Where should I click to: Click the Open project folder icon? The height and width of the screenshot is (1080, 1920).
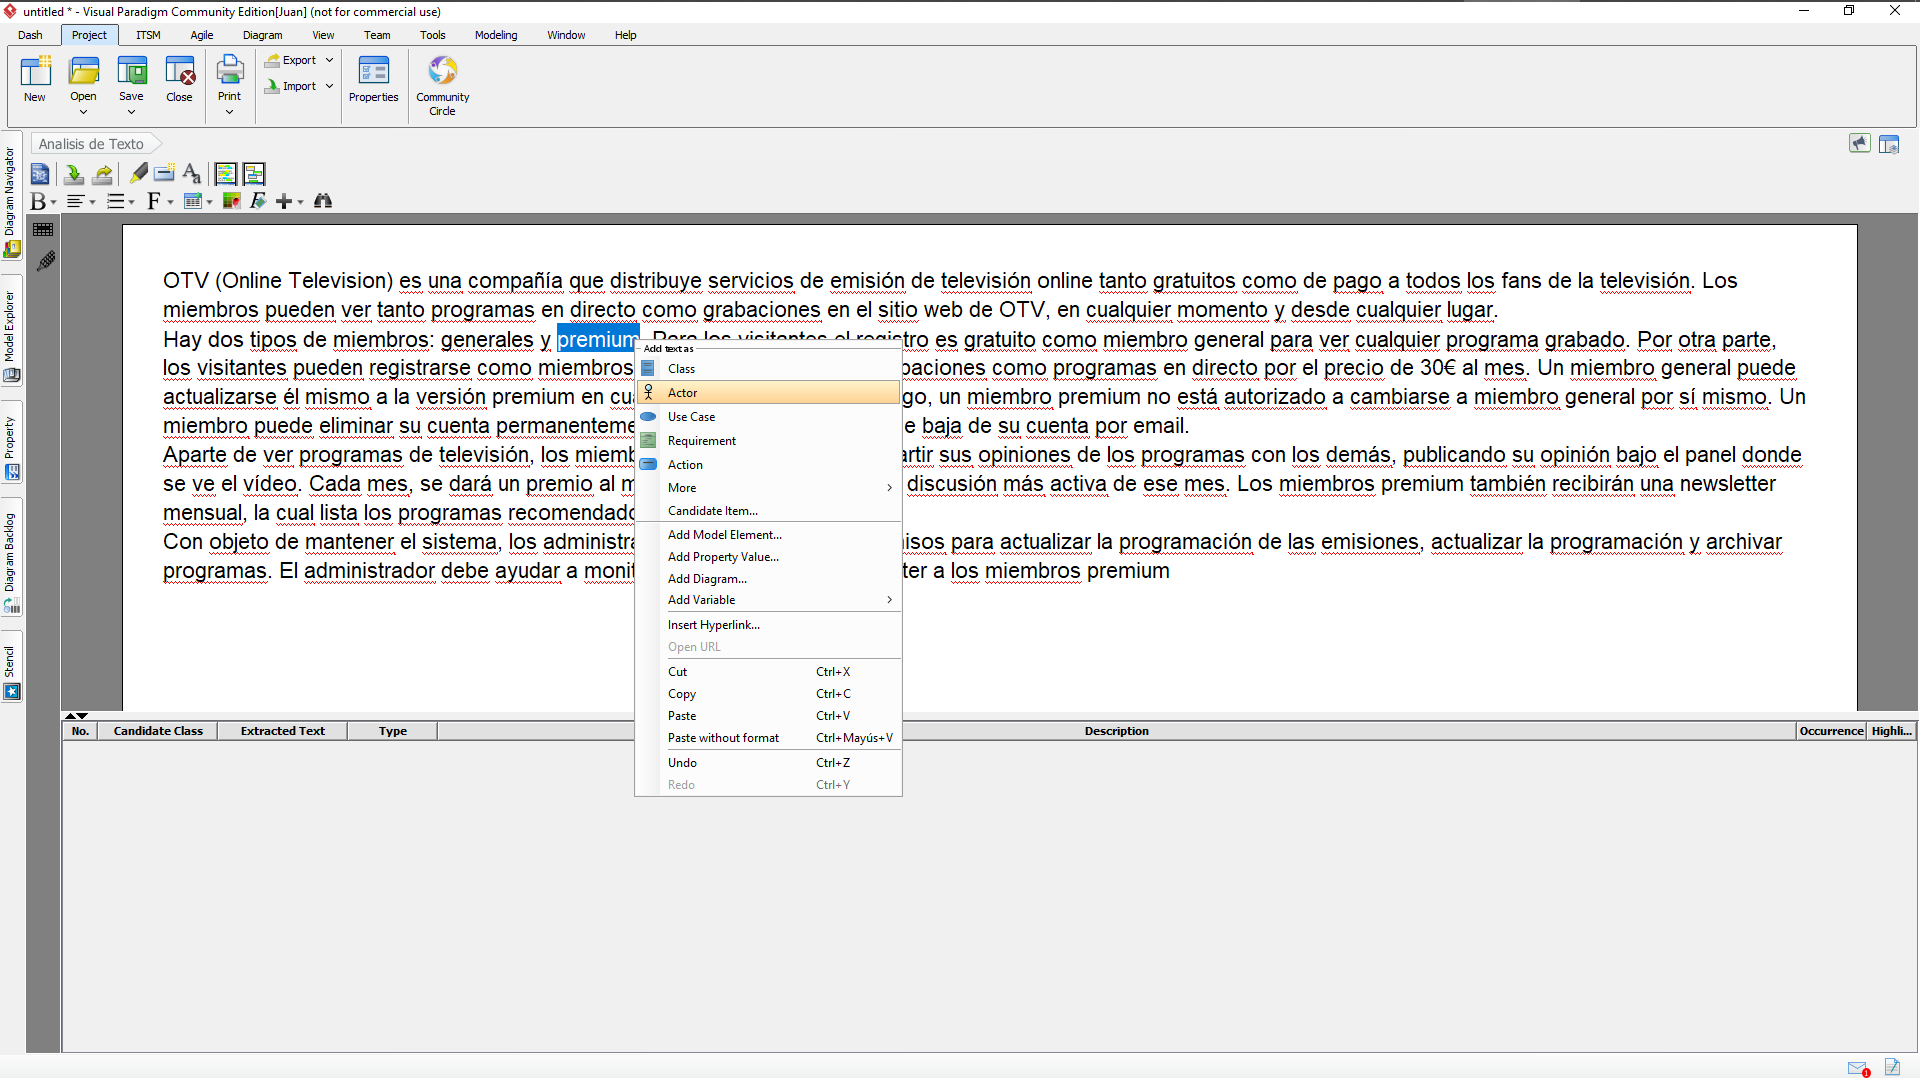point(84,72)
